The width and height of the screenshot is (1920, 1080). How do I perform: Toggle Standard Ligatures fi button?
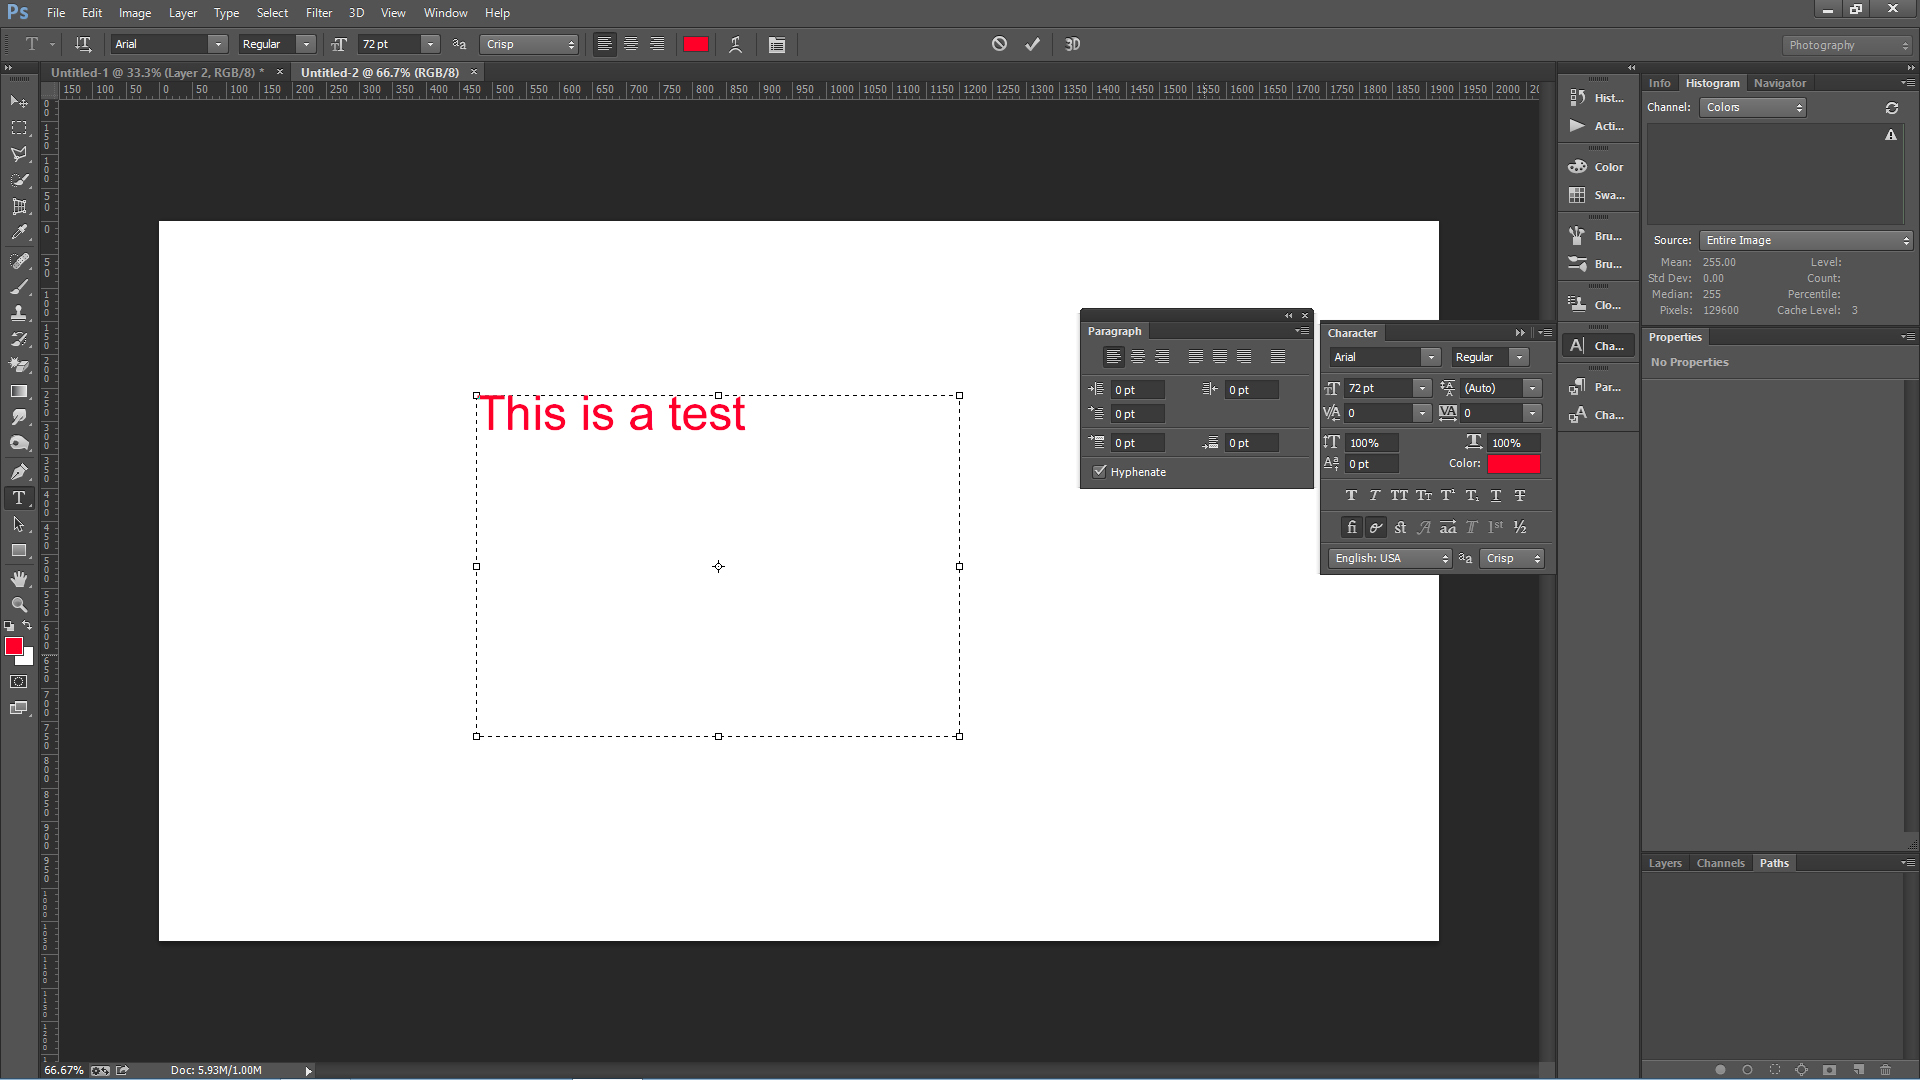pyautogui.click(x=1351, y=527)
